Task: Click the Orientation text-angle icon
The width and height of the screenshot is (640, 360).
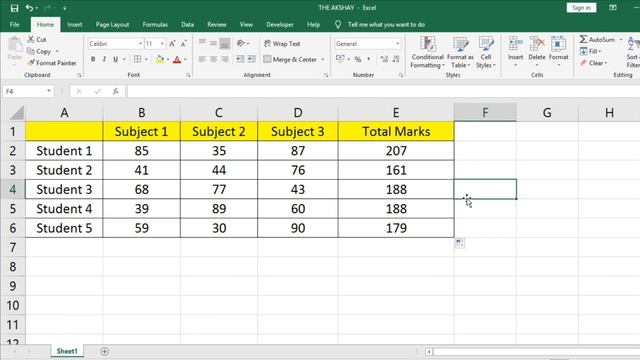Action: click(240, 43)
